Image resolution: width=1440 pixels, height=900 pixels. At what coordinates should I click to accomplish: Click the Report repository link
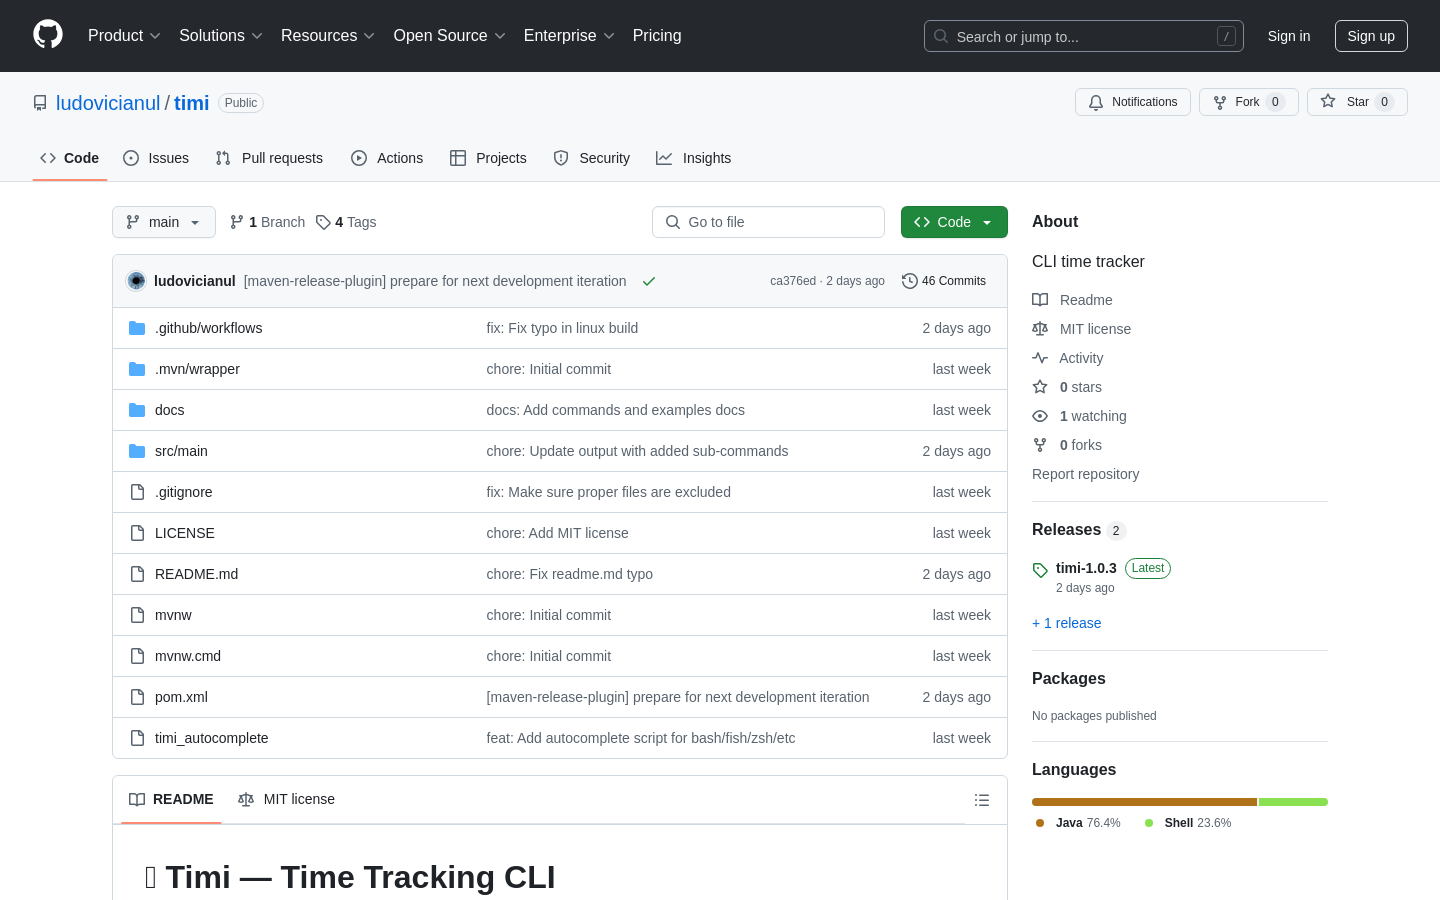(1085, 474)
